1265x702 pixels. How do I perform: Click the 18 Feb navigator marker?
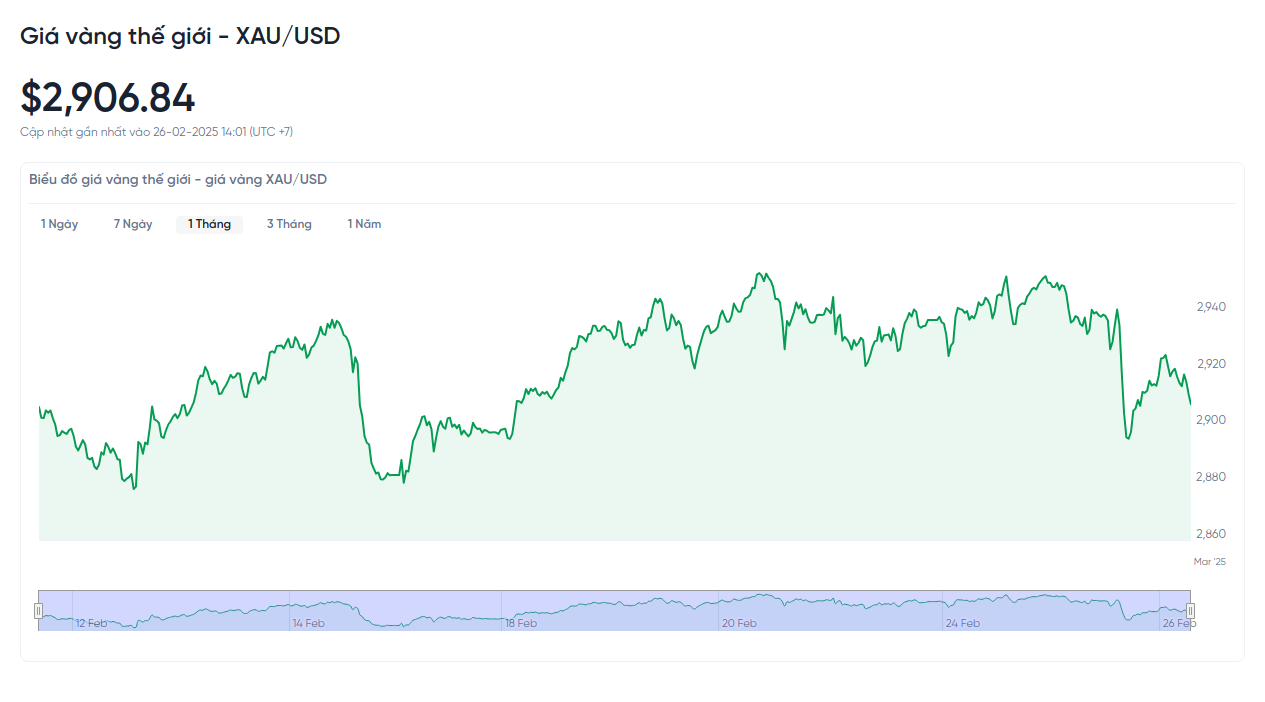click(x=521, y=623)
